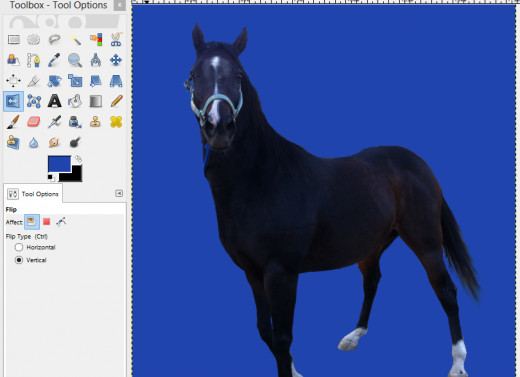This screenshot has height=377, width=520.
Task: Swap foreground and background colors
Action: pyautogui.click(x=78, y=158)
